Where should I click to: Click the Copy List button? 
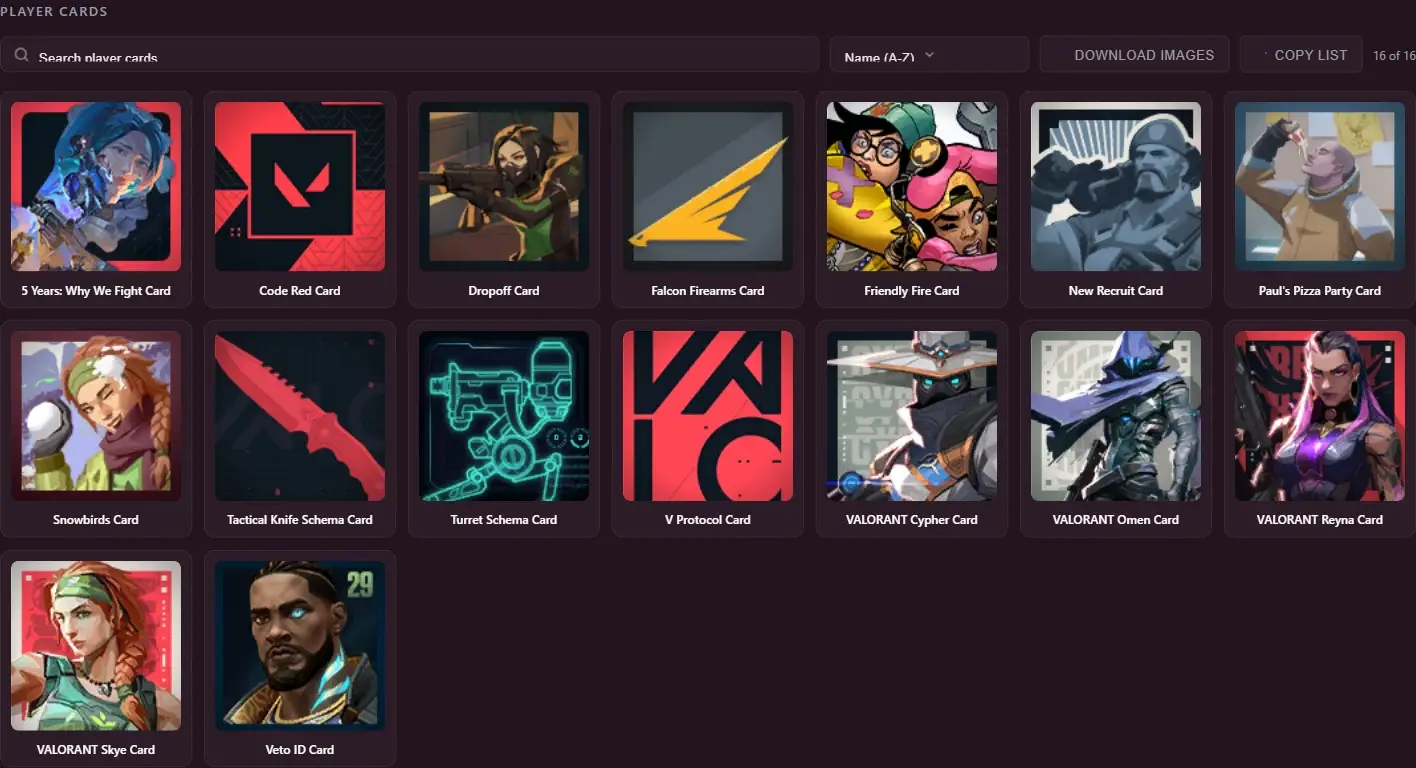(1301, 55)
